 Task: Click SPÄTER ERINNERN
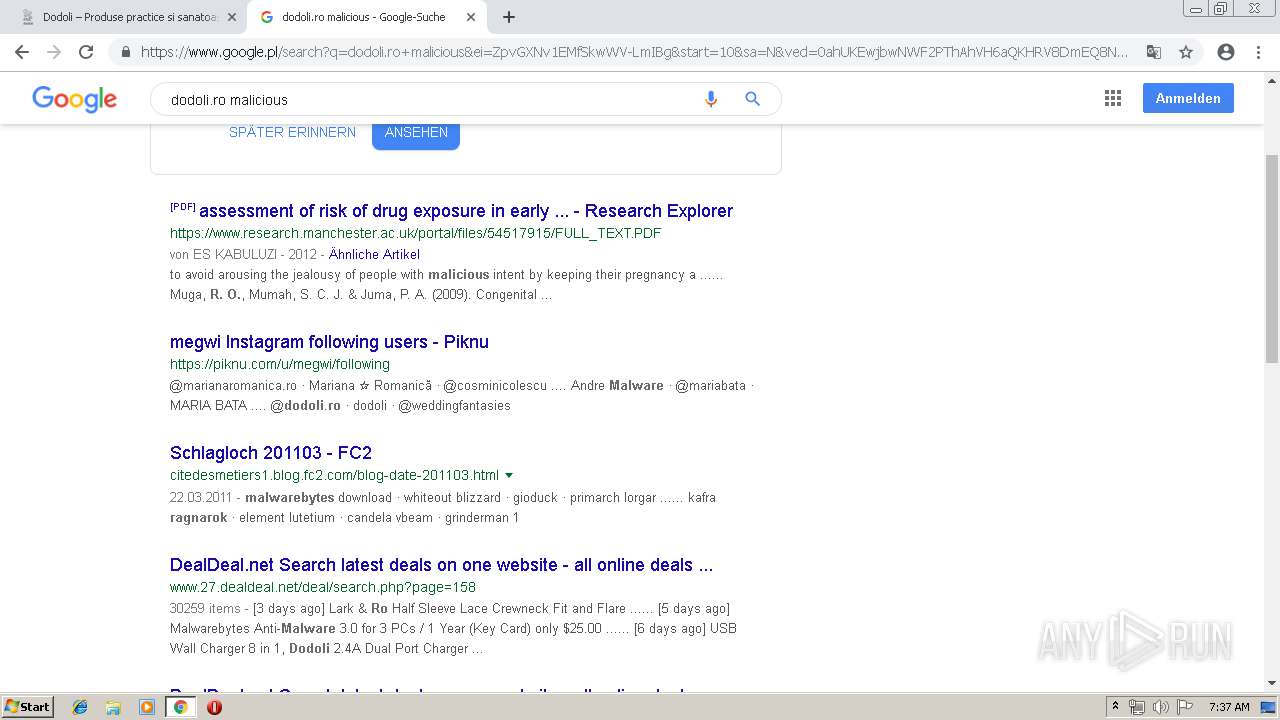click(292, 132)
